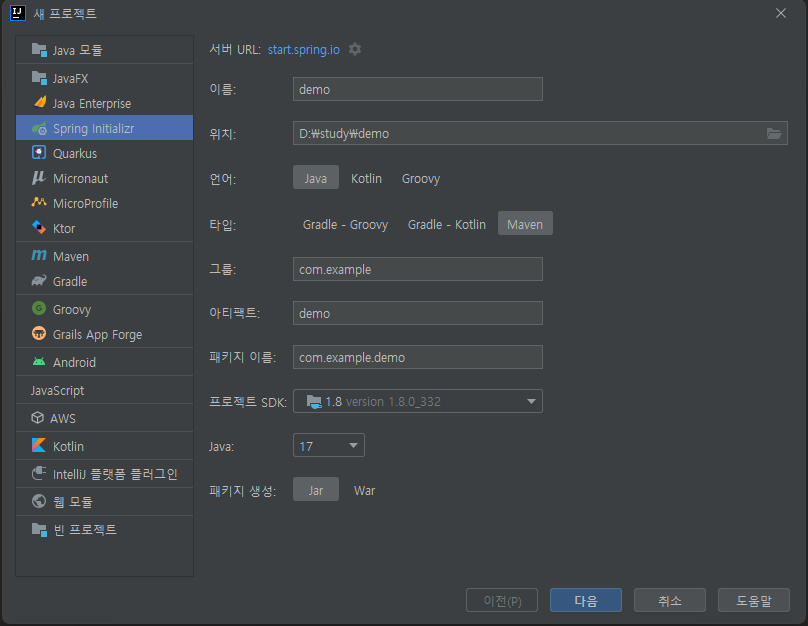Set language to Java
Viewport: 808px width, 626px height.
point(315,178)
